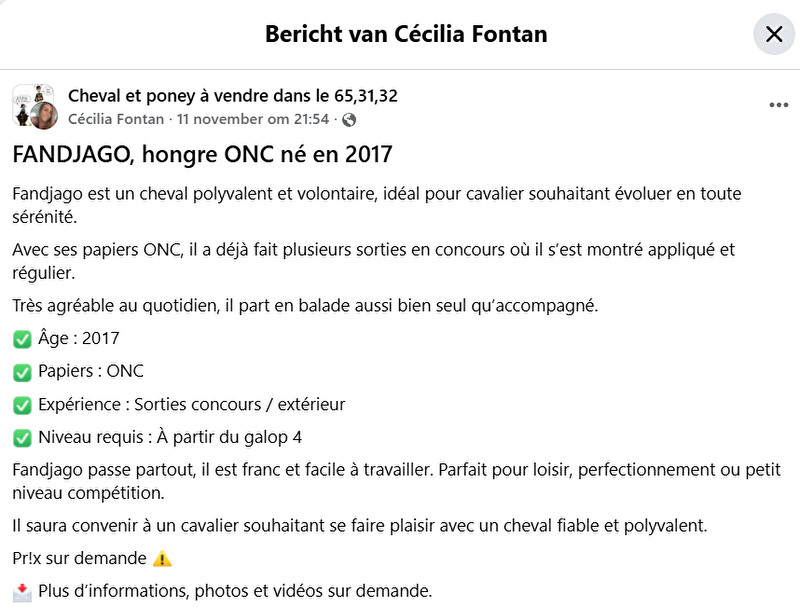The height and width of the screenshot is (607, 800).
Task: Click the inbox tray emoji before Plus d'informations
Action: 22,591
